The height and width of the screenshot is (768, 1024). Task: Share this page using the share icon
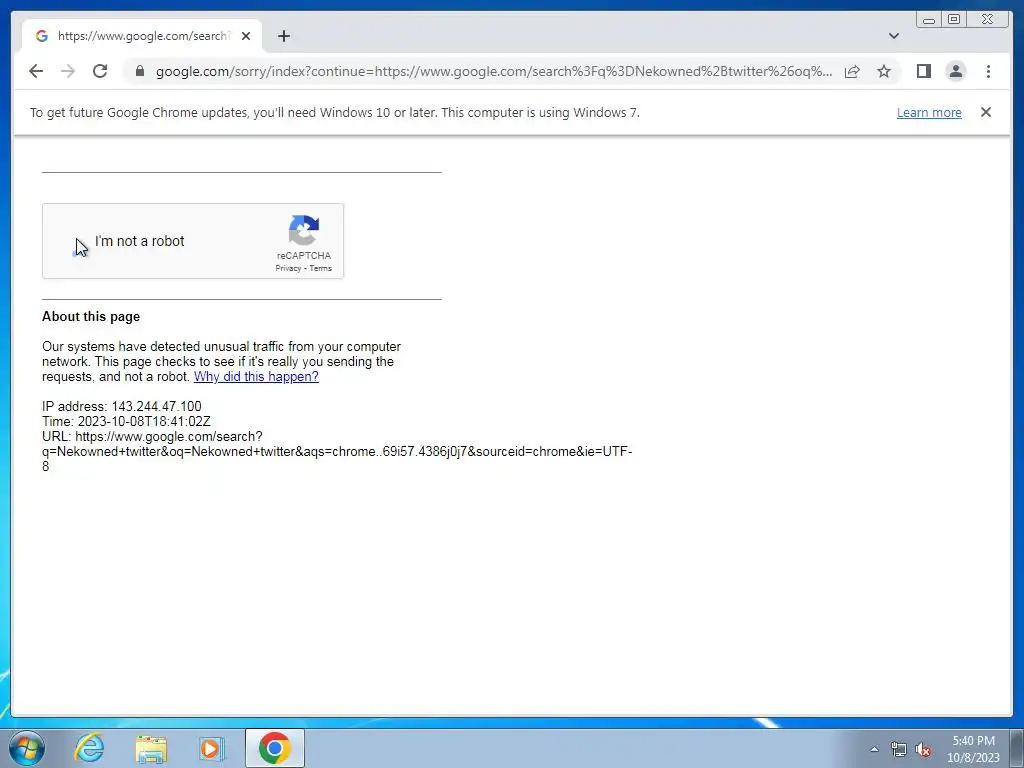tap(852, 71)
